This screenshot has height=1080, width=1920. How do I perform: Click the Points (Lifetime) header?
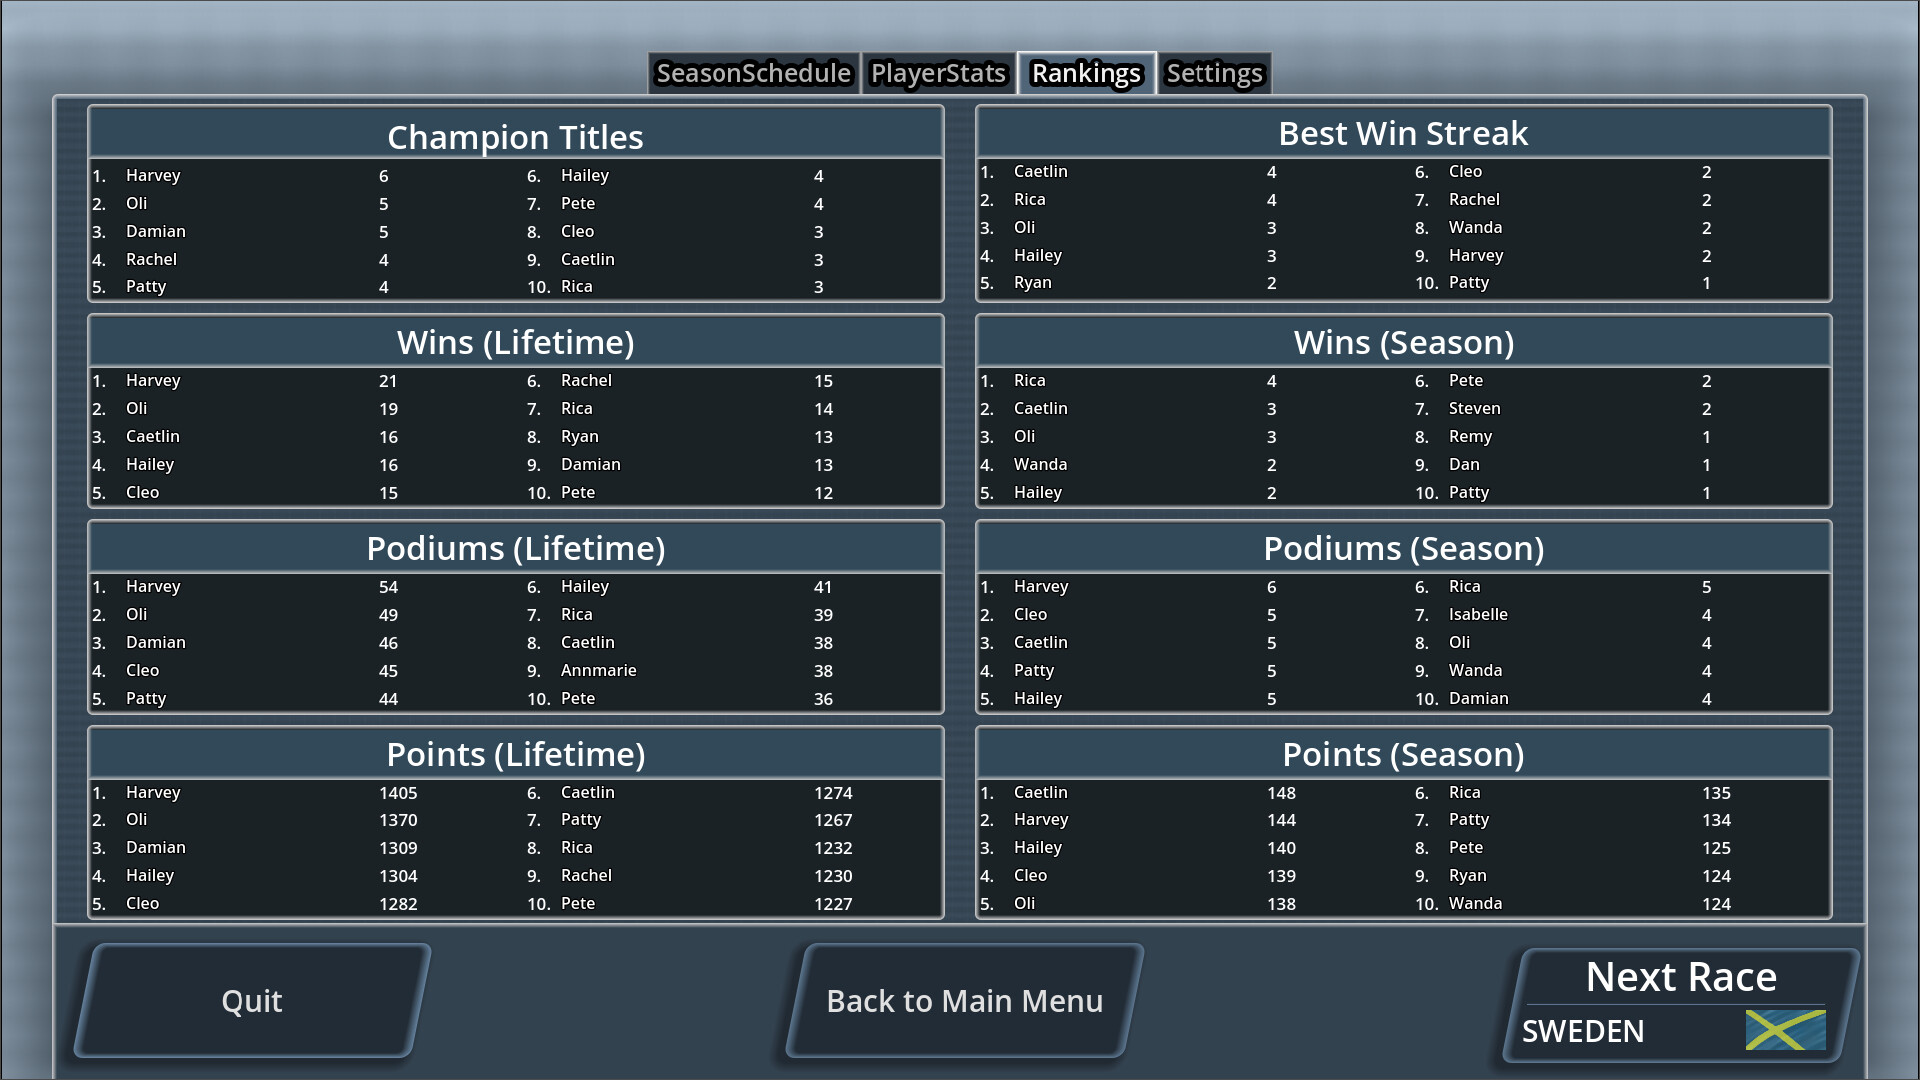(x=515, y=753)
